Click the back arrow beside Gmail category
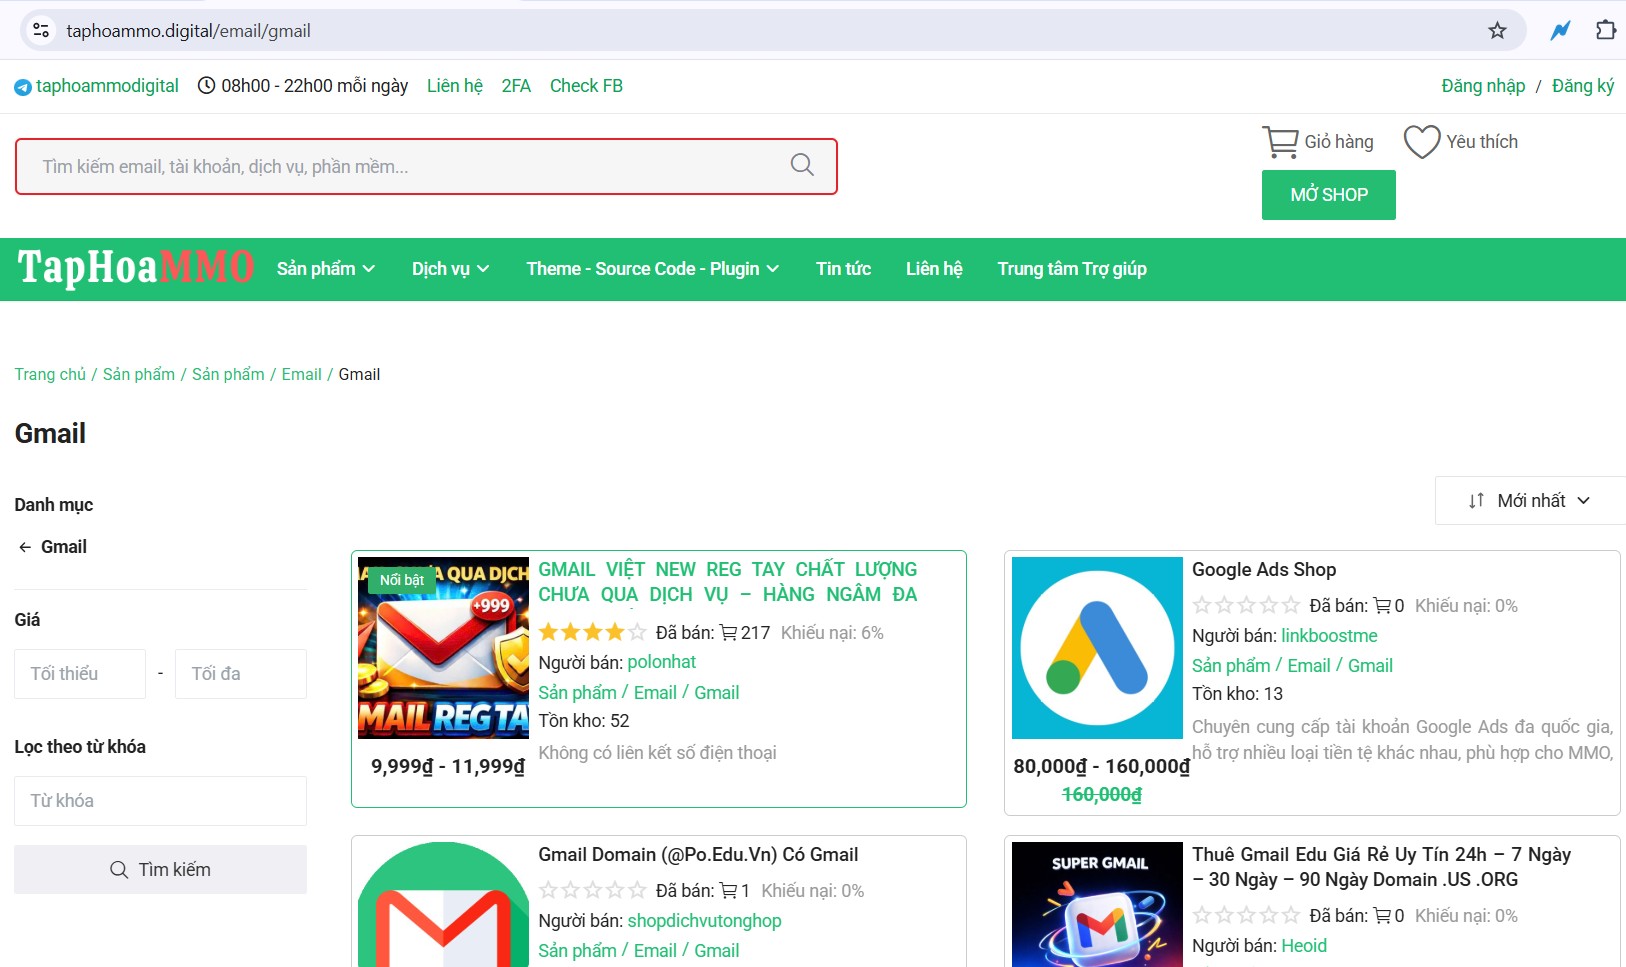 tap(23, 546)
